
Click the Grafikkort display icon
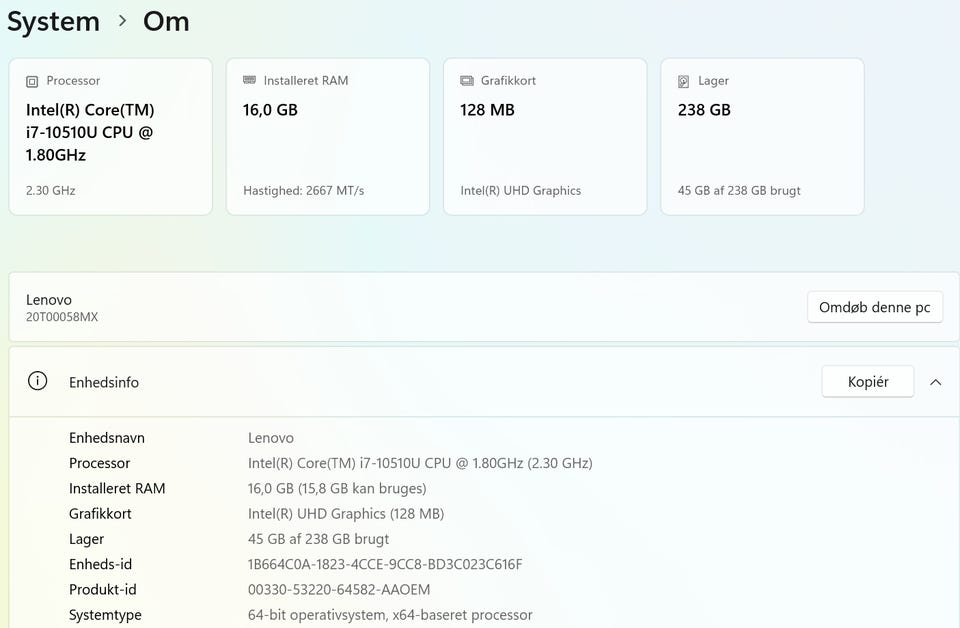467,81
